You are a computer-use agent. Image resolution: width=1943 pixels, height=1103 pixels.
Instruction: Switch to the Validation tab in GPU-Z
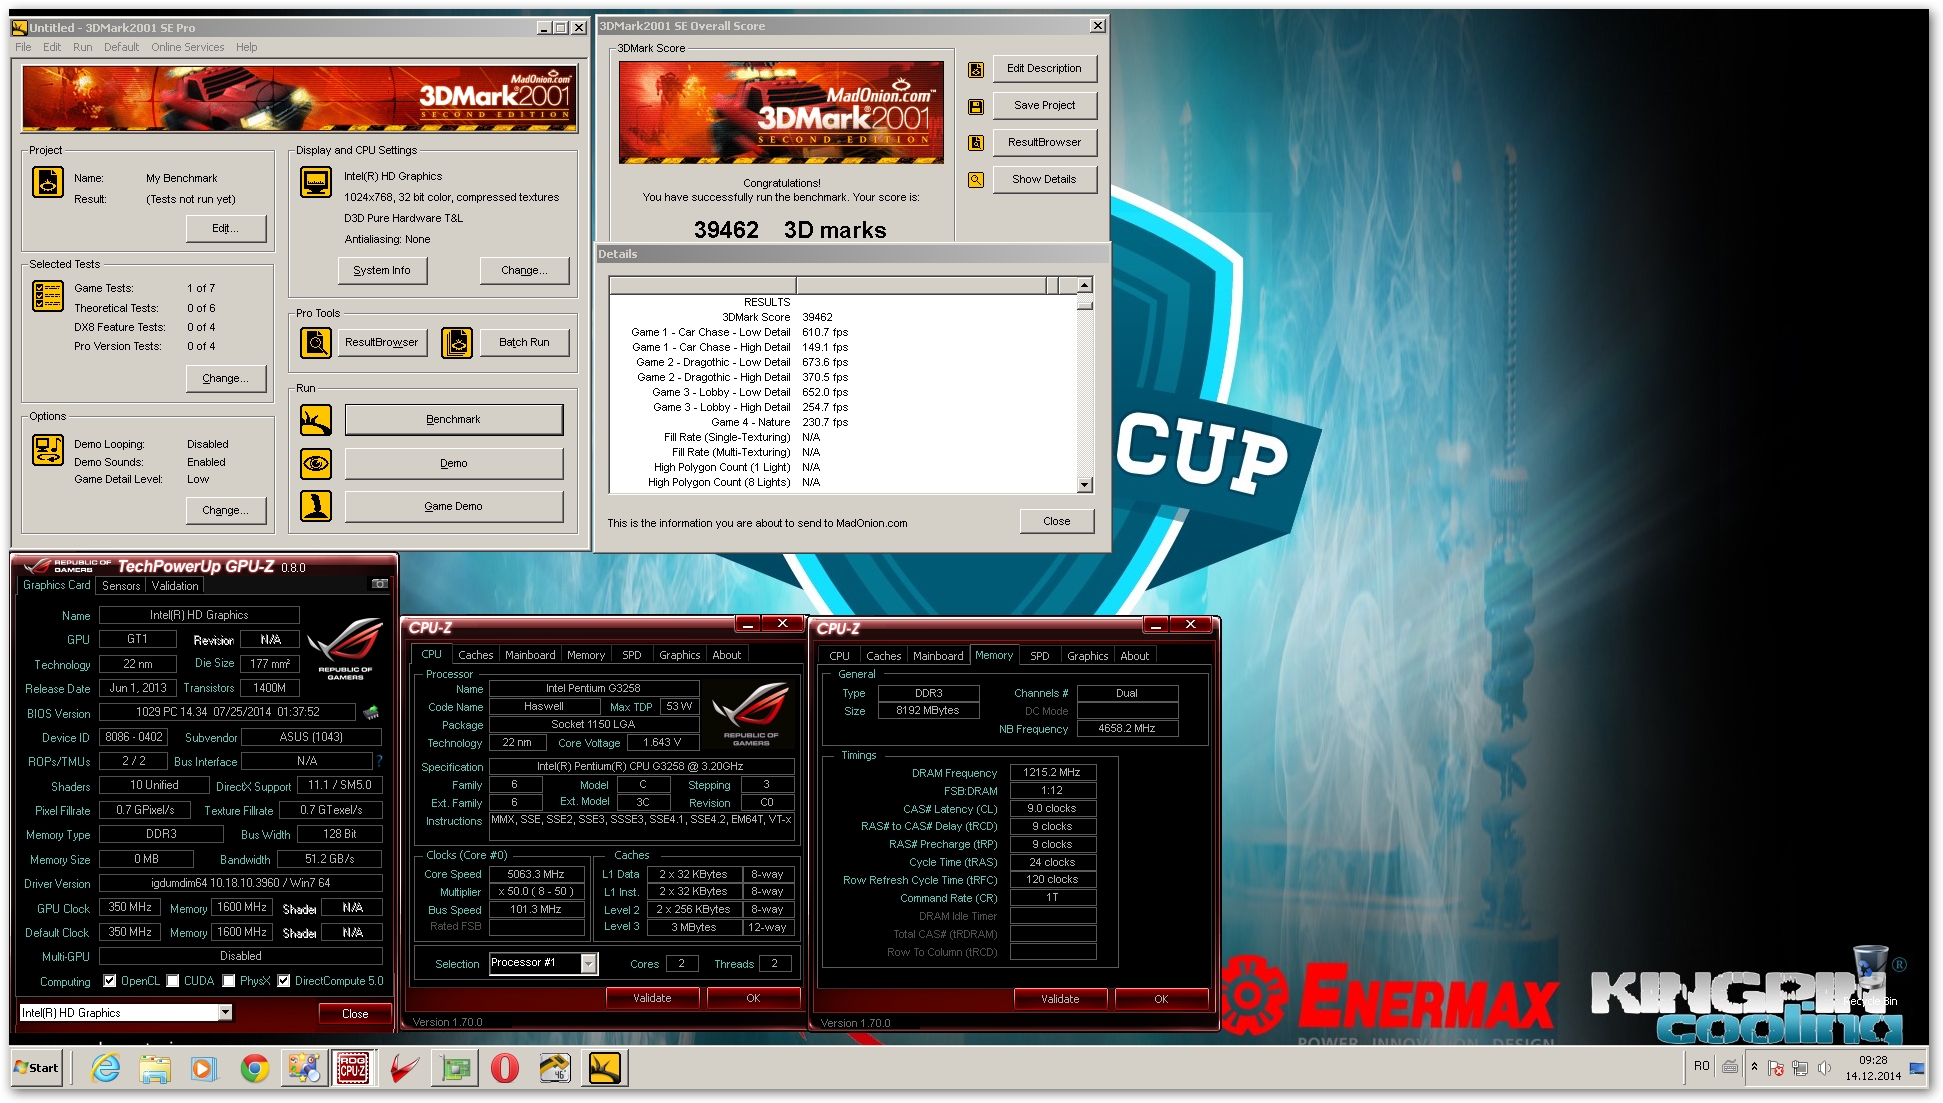(175, 586)
